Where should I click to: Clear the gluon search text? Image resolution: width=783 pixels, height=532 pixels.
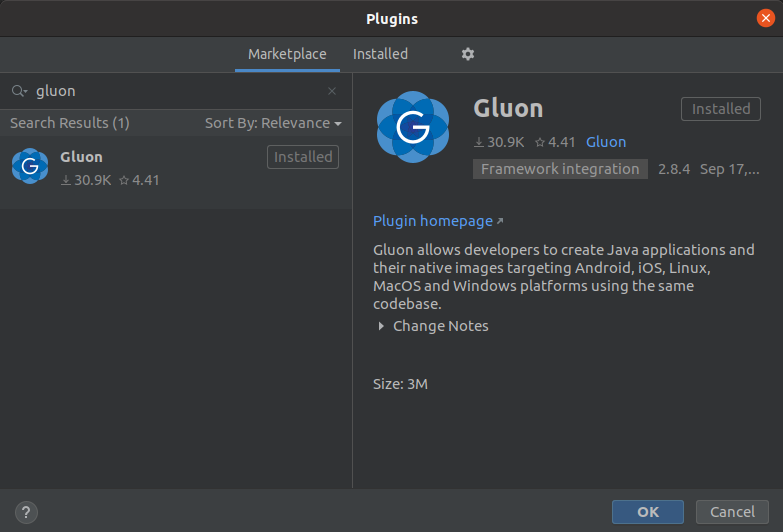[x=332, y=91]
